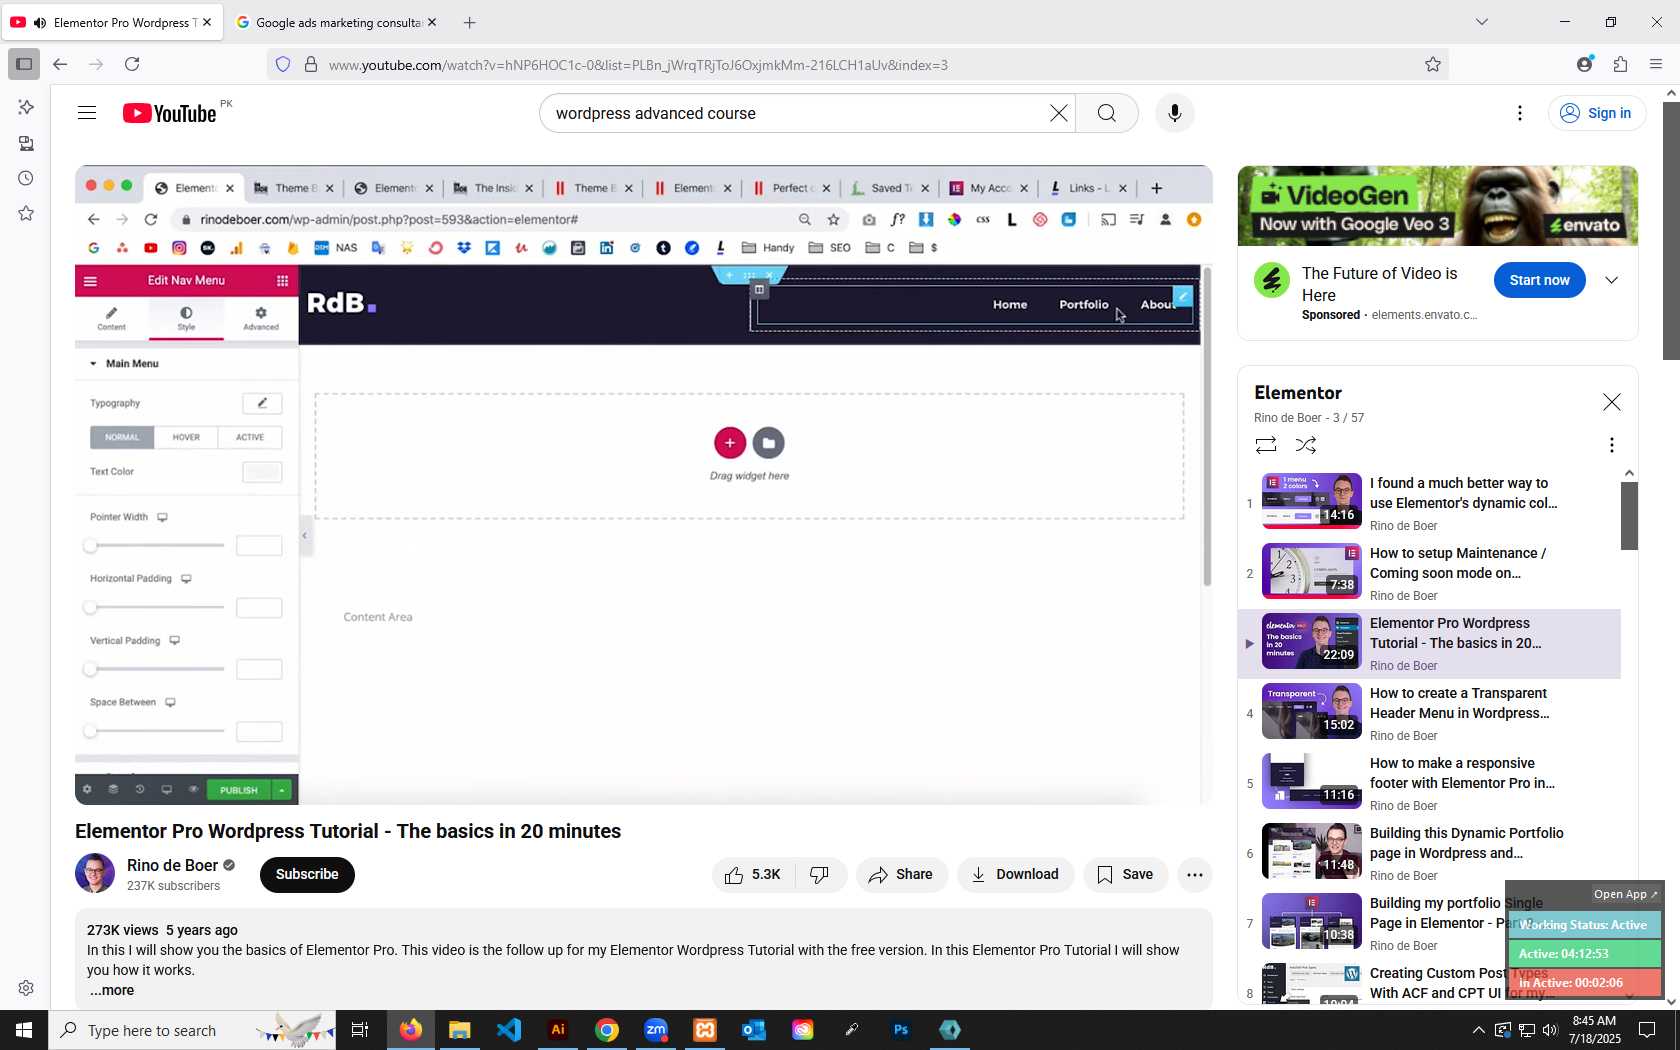The image size is (1680, 1050).
Task: Expand the sponsored ad chevron
Action: point(1611,280)
